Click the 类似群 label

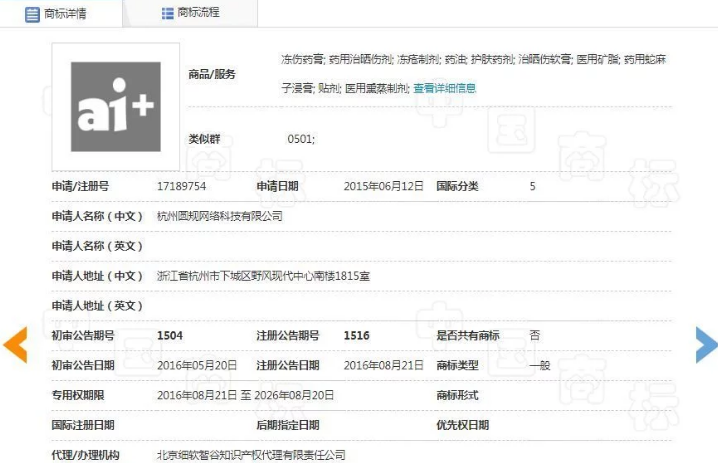(204, 139)
